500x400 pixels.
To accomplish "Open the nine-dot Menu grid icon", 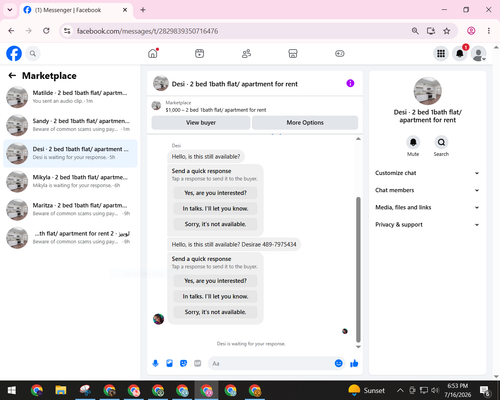I will [x=441, y=53].
